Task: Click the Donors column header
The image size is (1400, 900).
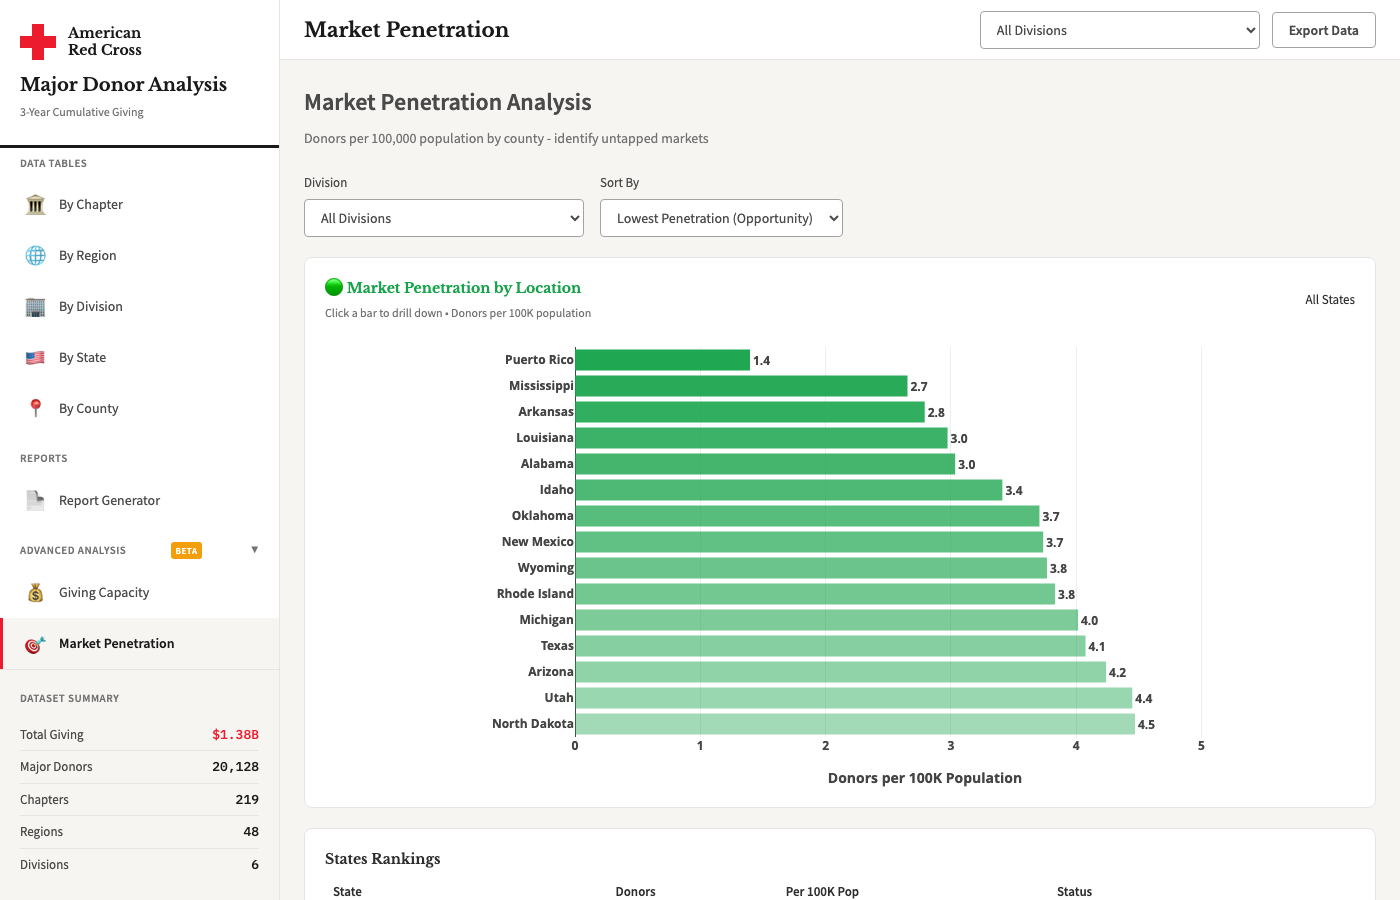Action: click(x=636, y=891)
